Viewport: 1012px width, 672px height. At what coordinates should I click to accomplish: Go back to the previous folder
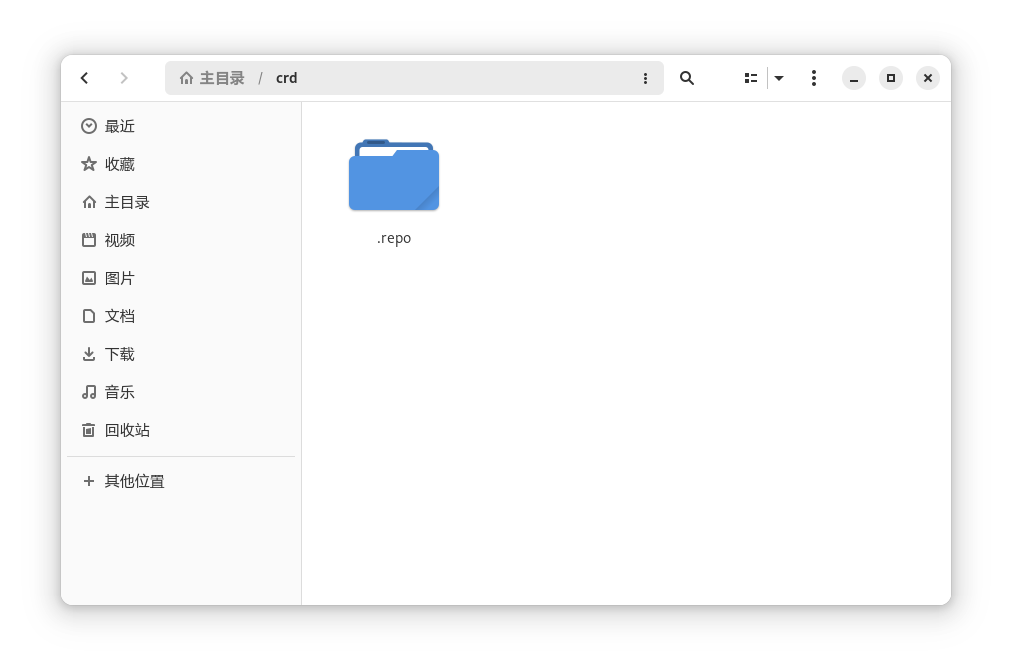(85, 78)
